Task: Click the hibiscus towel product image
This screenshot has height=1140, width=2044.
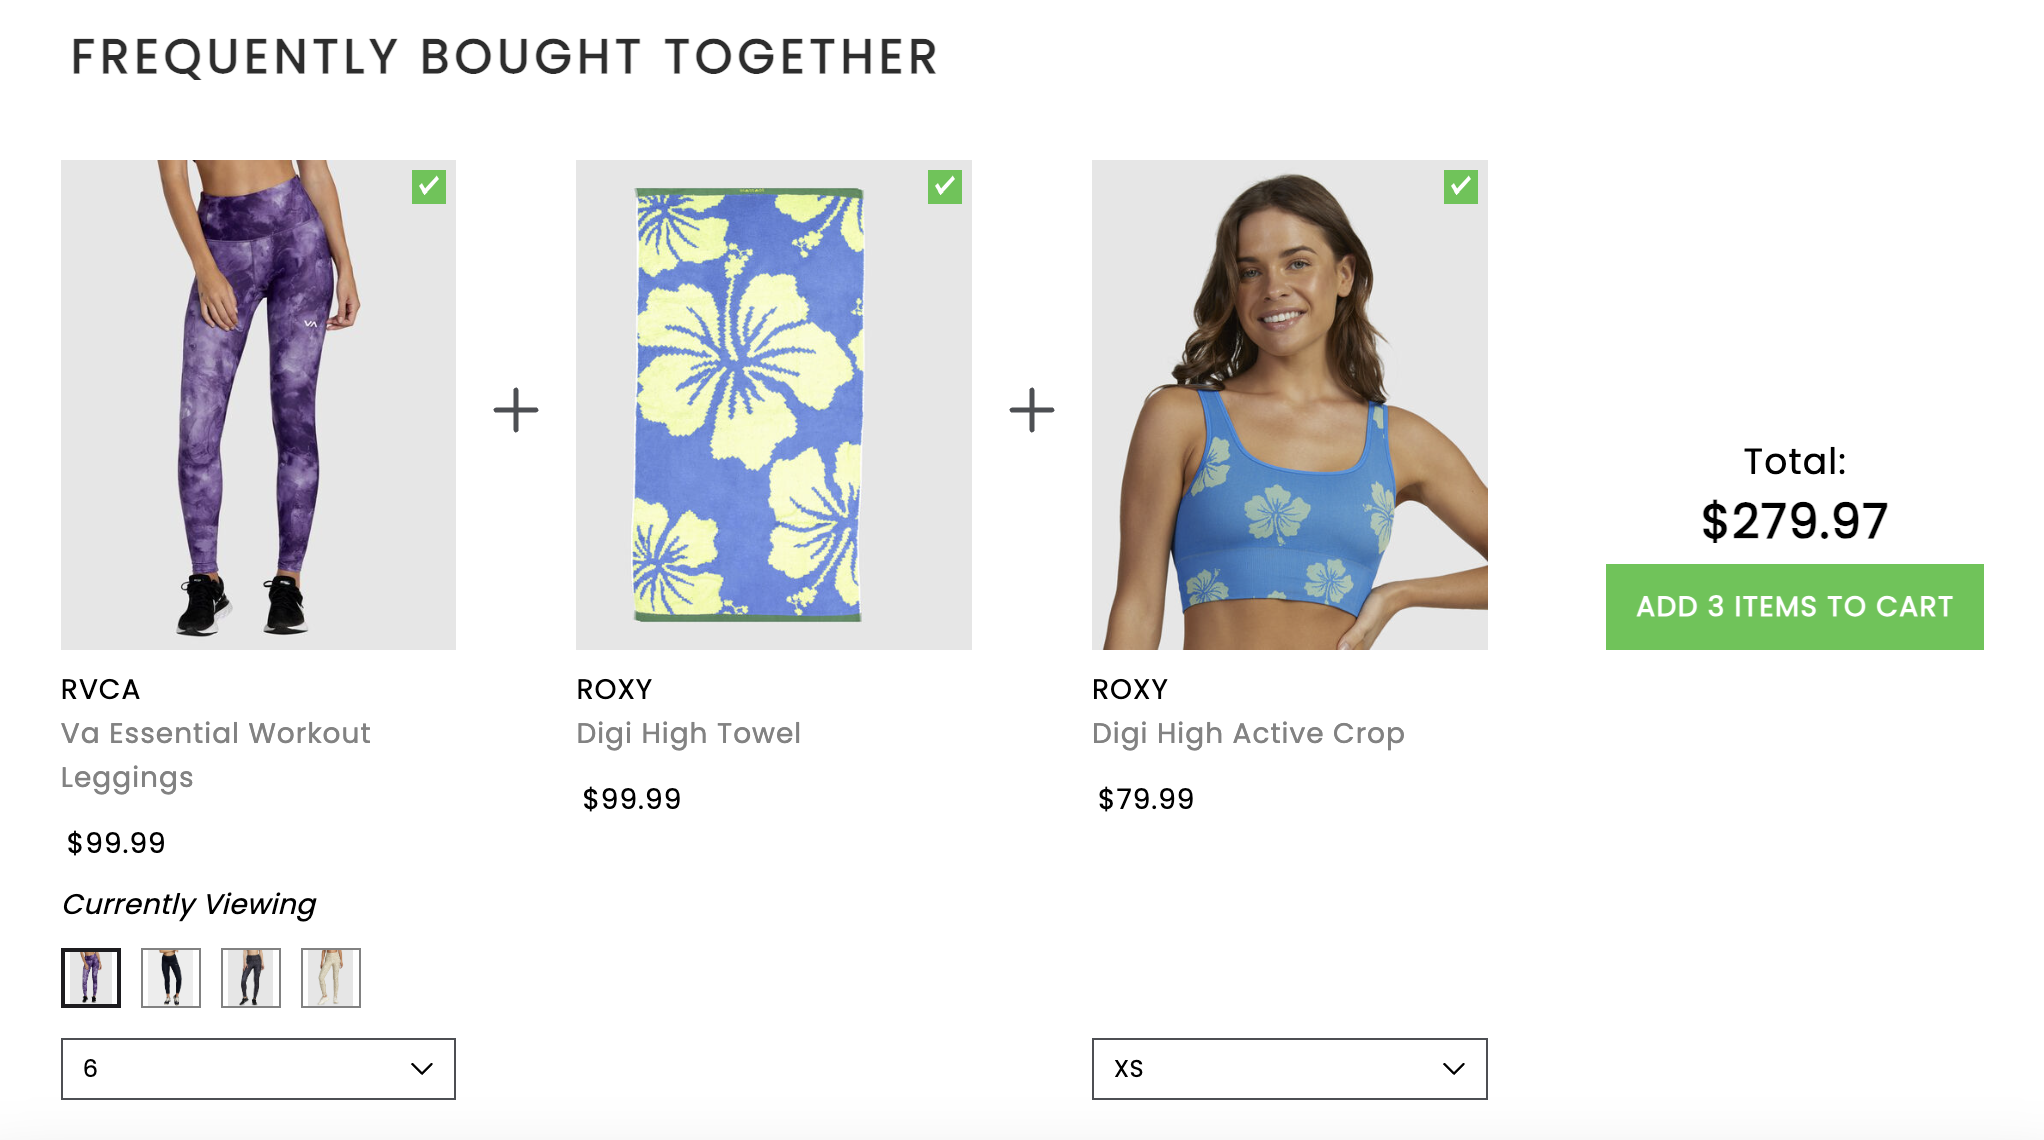Action: click(773, 405)
